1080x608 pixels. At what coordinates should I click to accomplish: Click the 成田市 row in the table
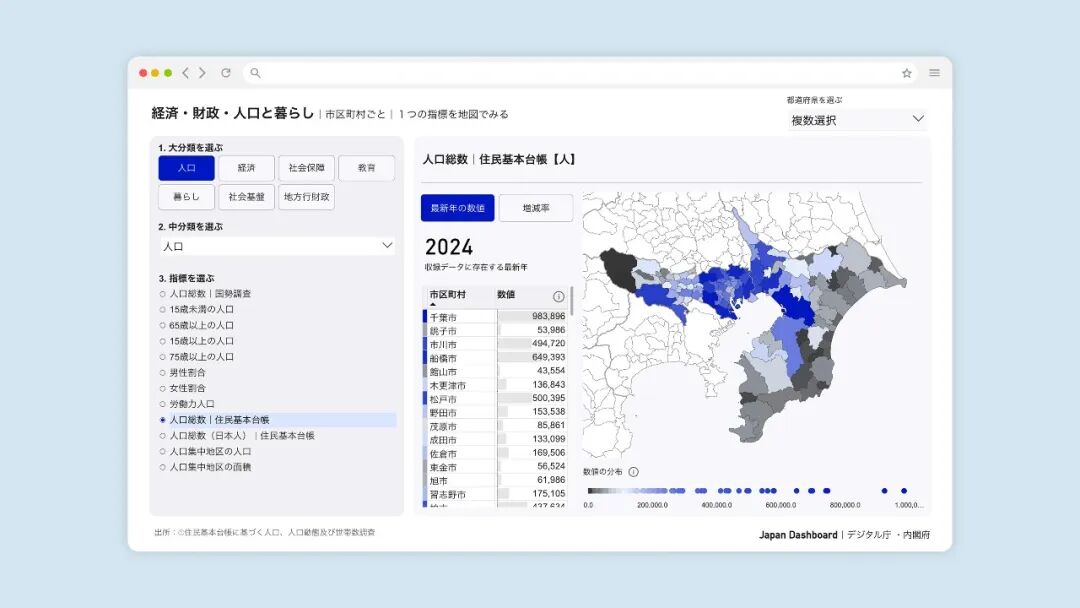(x=495, y=439)
